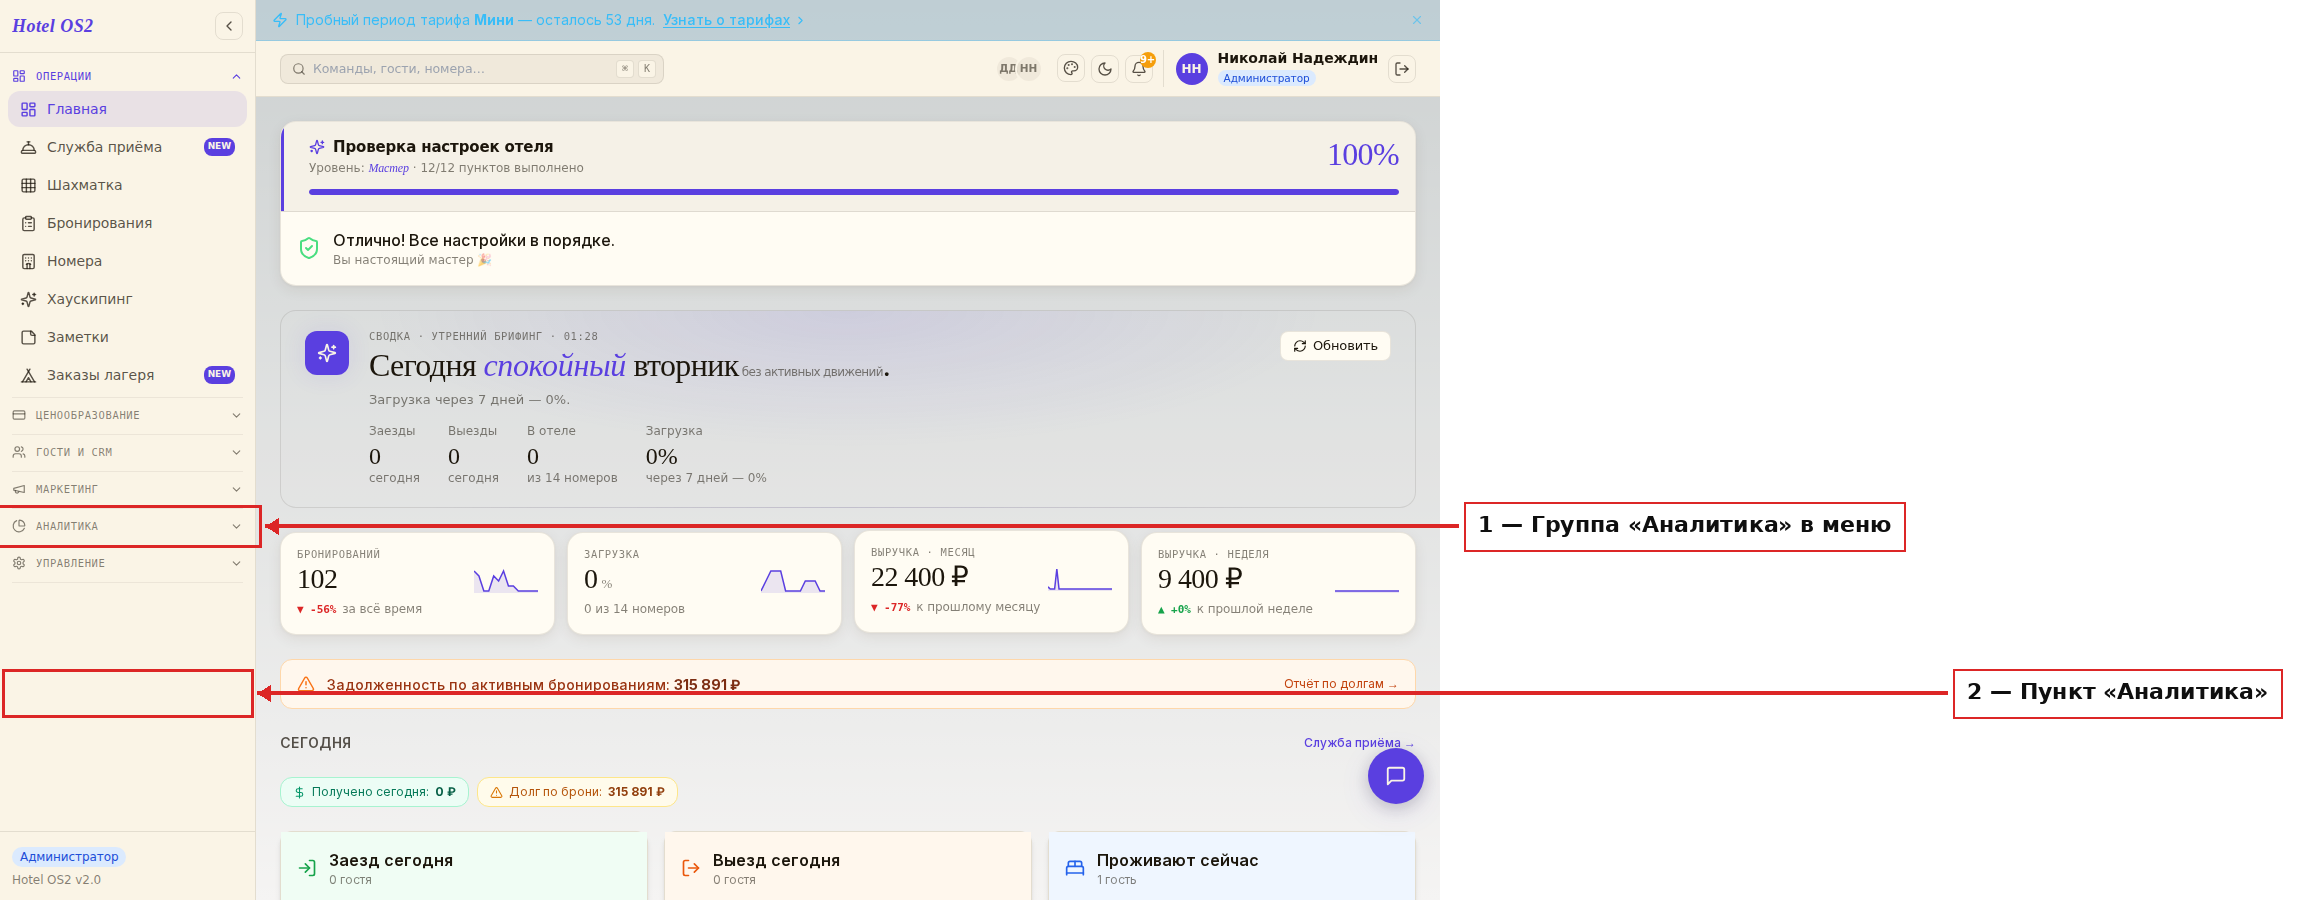The image size is (2306, 900).
Task: Click the Проживают сейчас bed icon
Action: pos(1075,868)
